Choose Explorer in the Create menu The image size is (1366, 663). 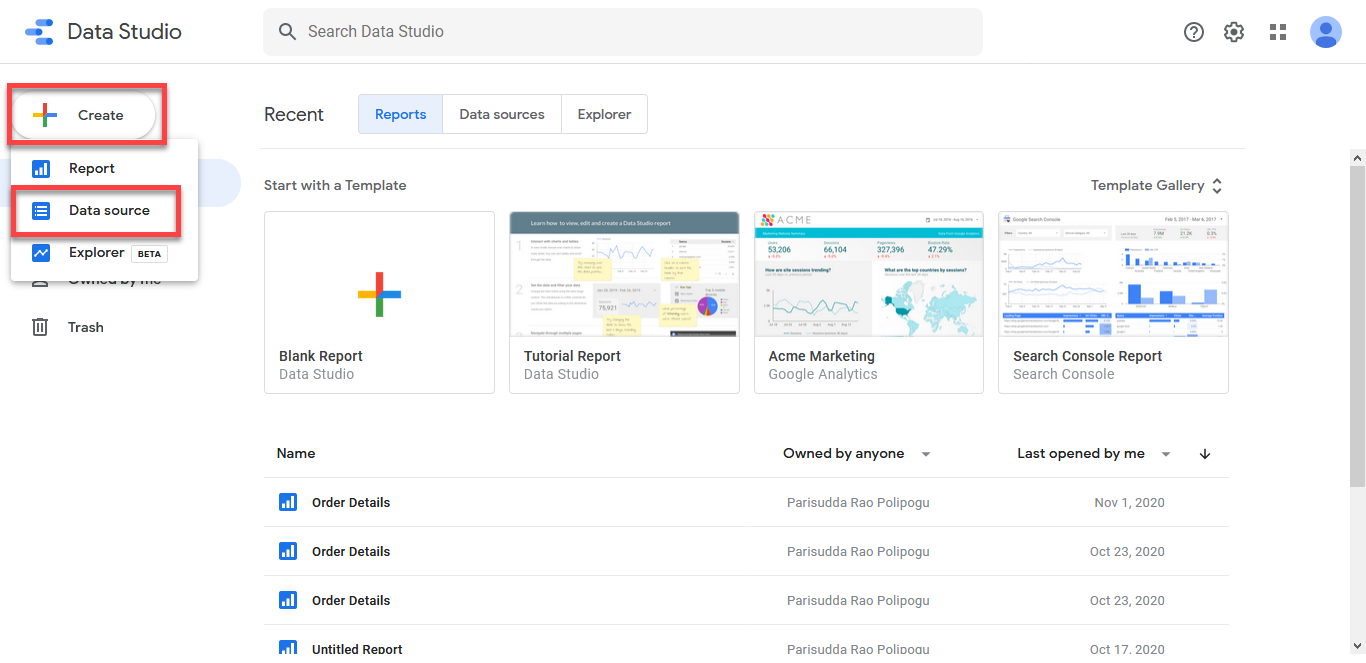pyautogui.click(x=96, y=253)
